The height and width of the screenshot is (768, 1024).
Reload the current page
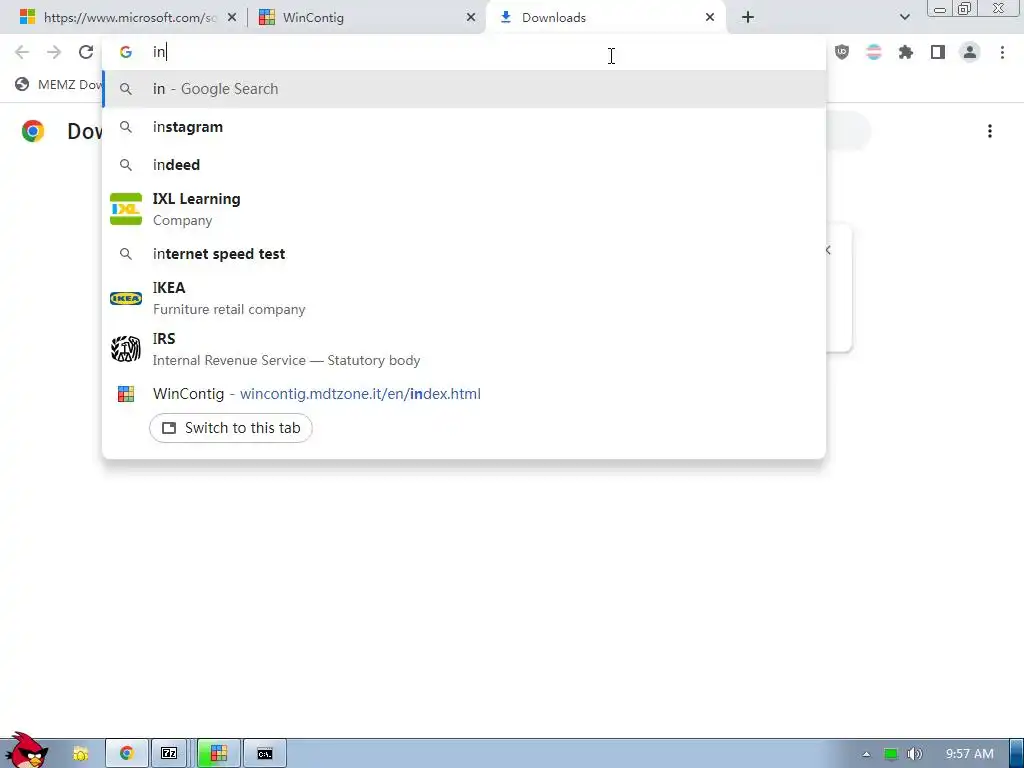(x=86, y=52)
